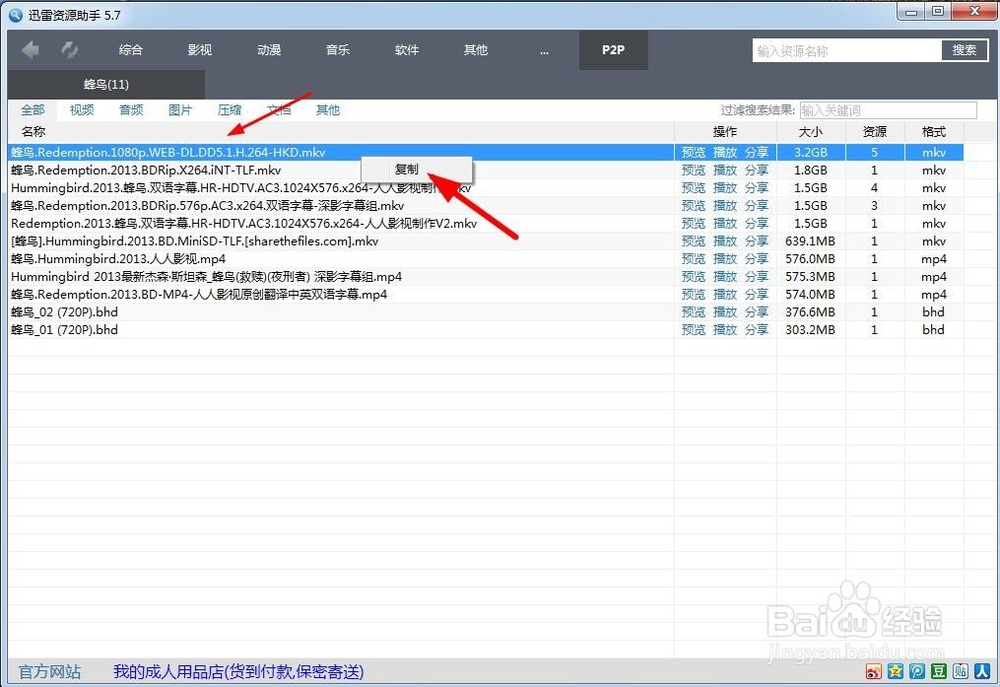Select the Hummingbird 2013最新杰森·斯坦森 mp4 row

coord(485,277)
